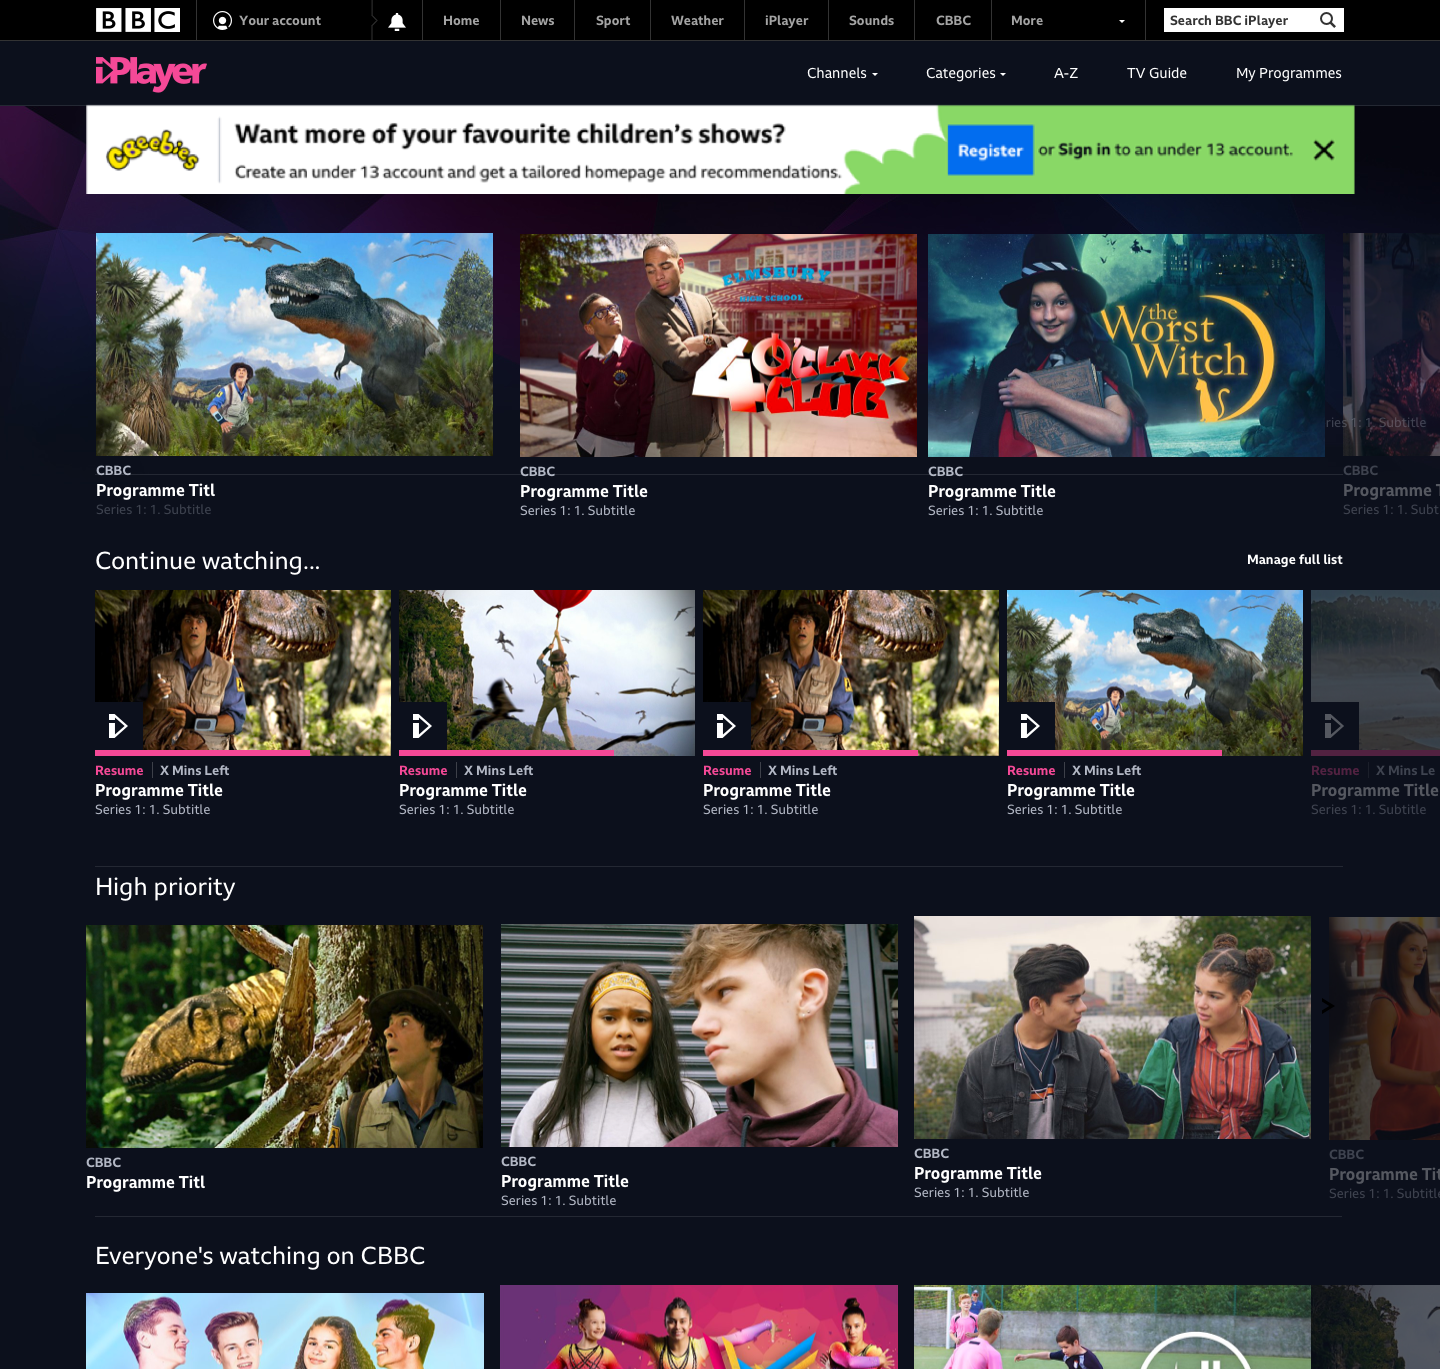Screen dimensions: 1440x1369
Task: Open Manage full list link
Action: 1295,560
